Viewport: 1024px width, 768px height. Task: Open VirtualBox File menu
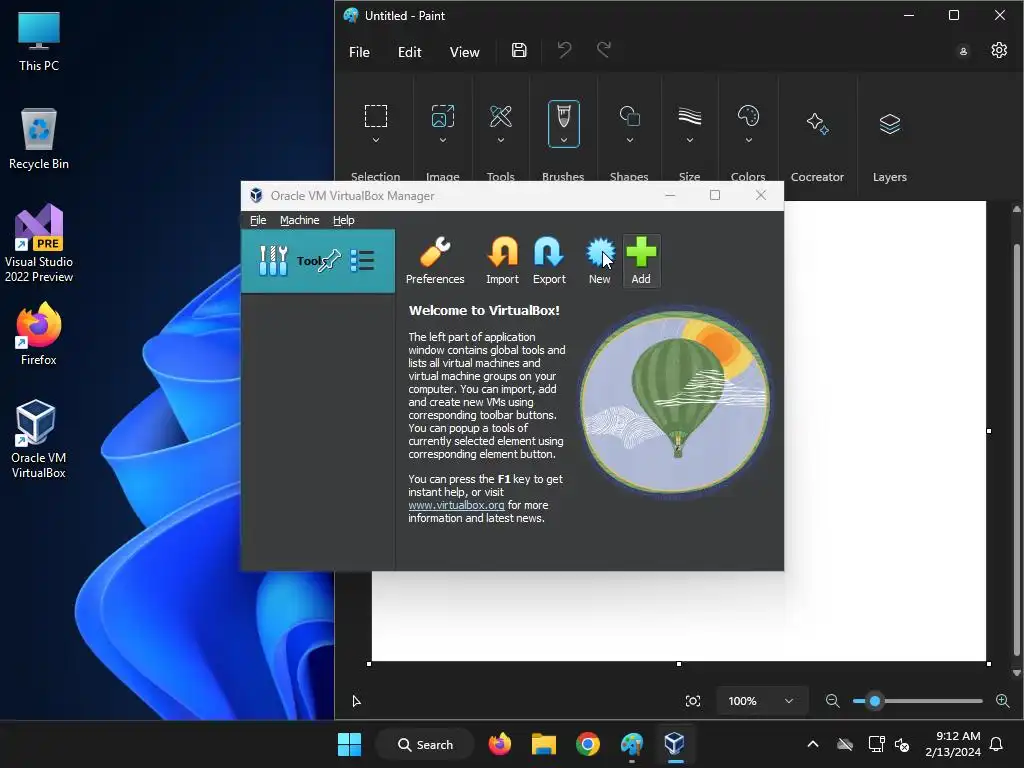point(258,220)
